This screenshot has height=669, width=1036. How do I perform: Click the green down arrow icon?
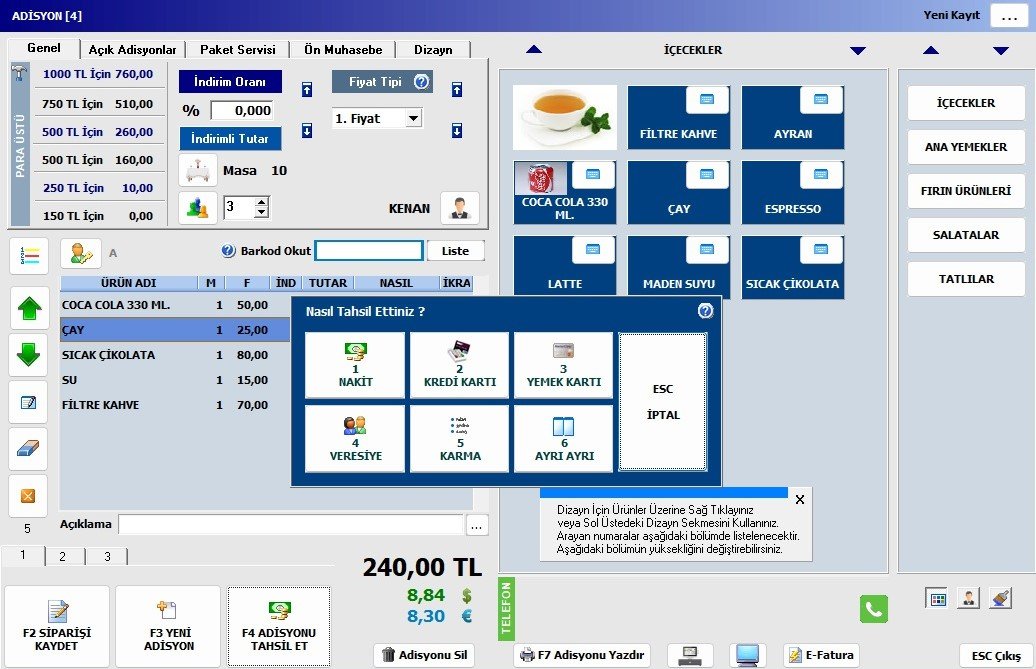point(28,354)
